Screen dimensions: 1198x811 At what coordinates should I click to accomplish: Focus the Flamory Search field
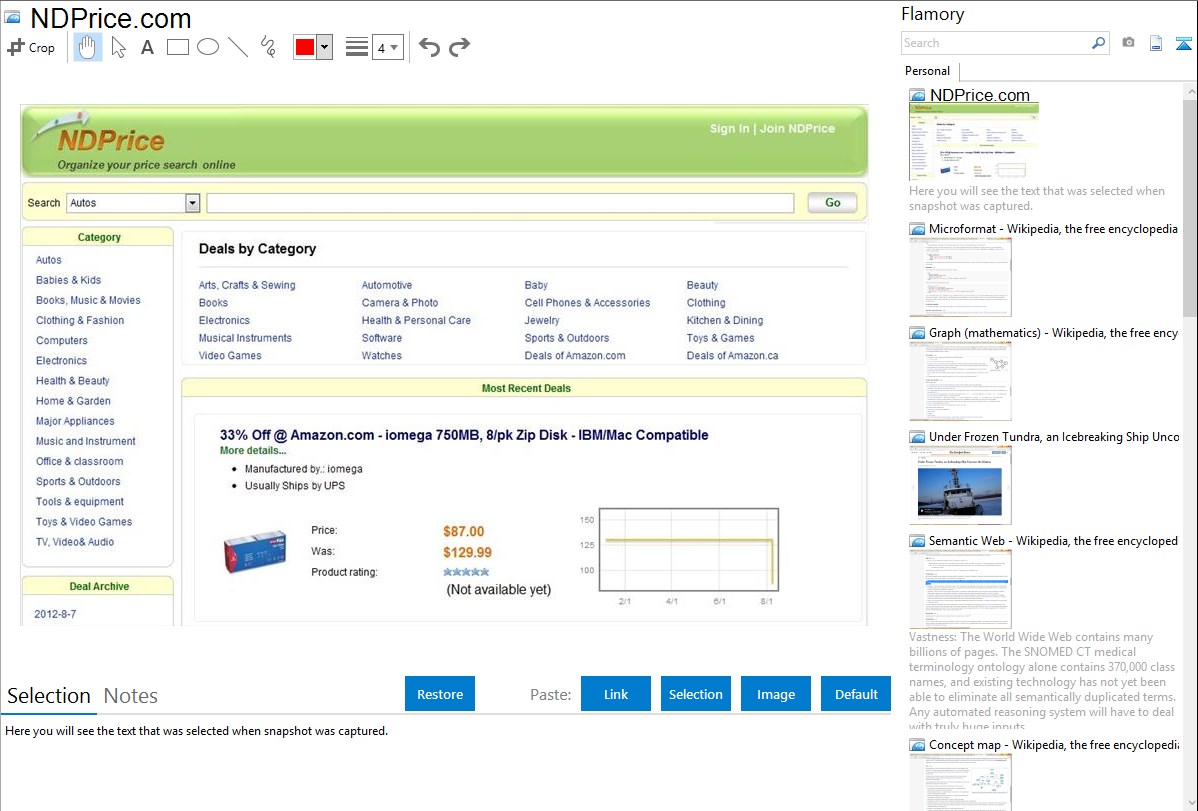coord(996,43)
